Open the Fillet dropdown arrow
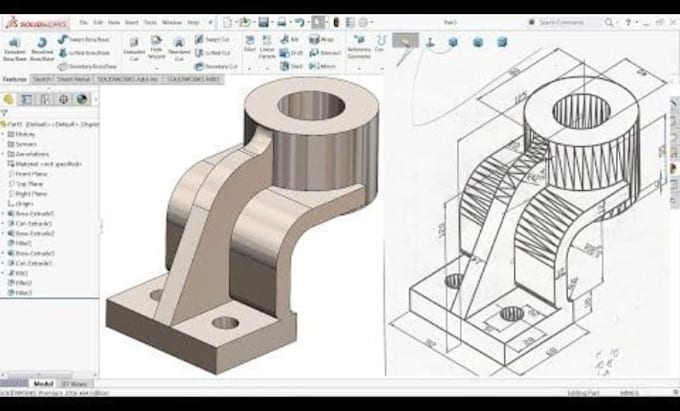Viewport: 680px width, 411px height. point(249,68)
